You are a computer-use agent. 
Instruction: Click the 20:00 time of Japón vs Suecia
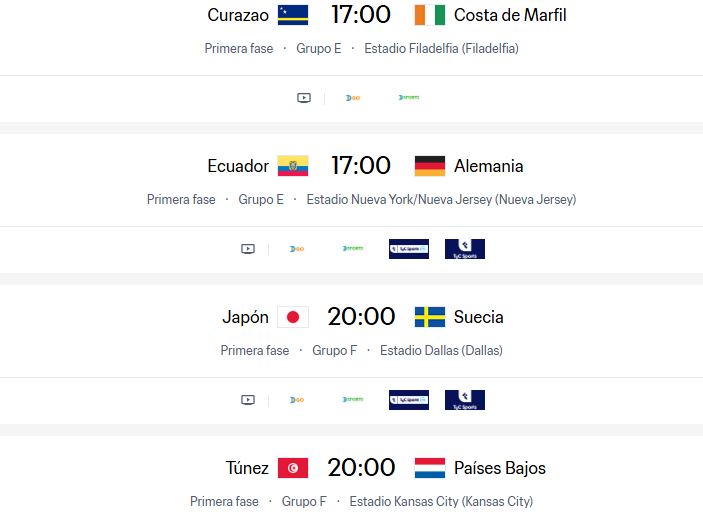pos(361,317)
